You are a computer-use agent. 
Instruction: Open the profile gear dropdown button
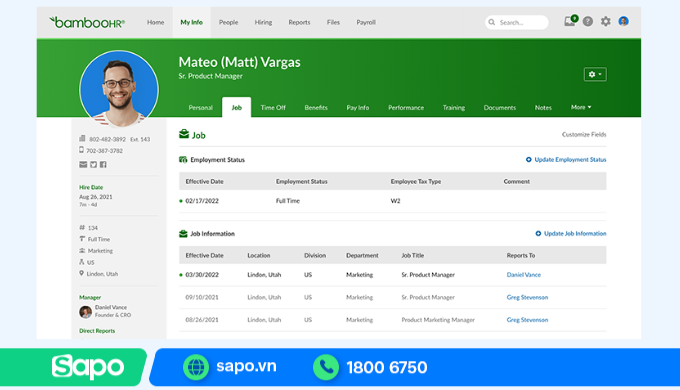click(595, 74)
